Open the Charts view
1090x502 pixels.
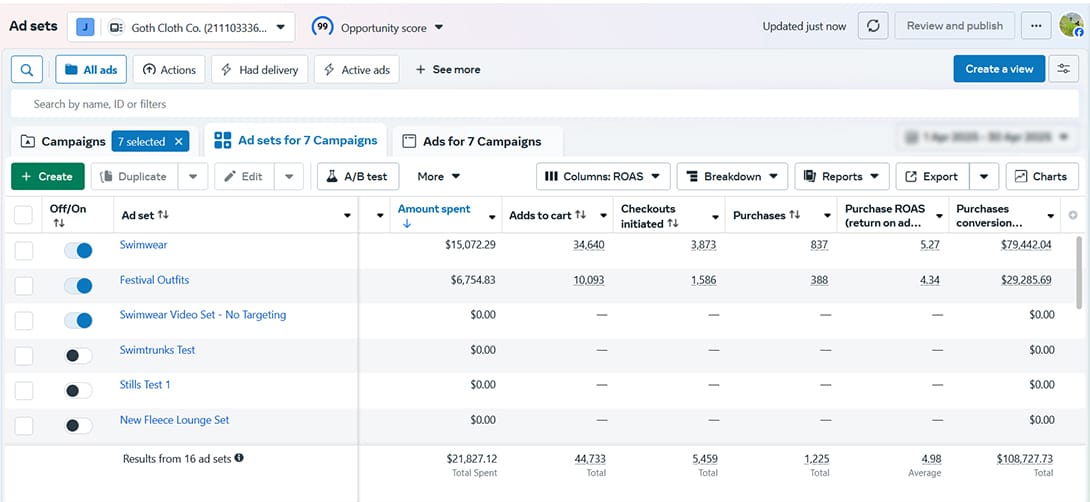[x=1041, y=176]
